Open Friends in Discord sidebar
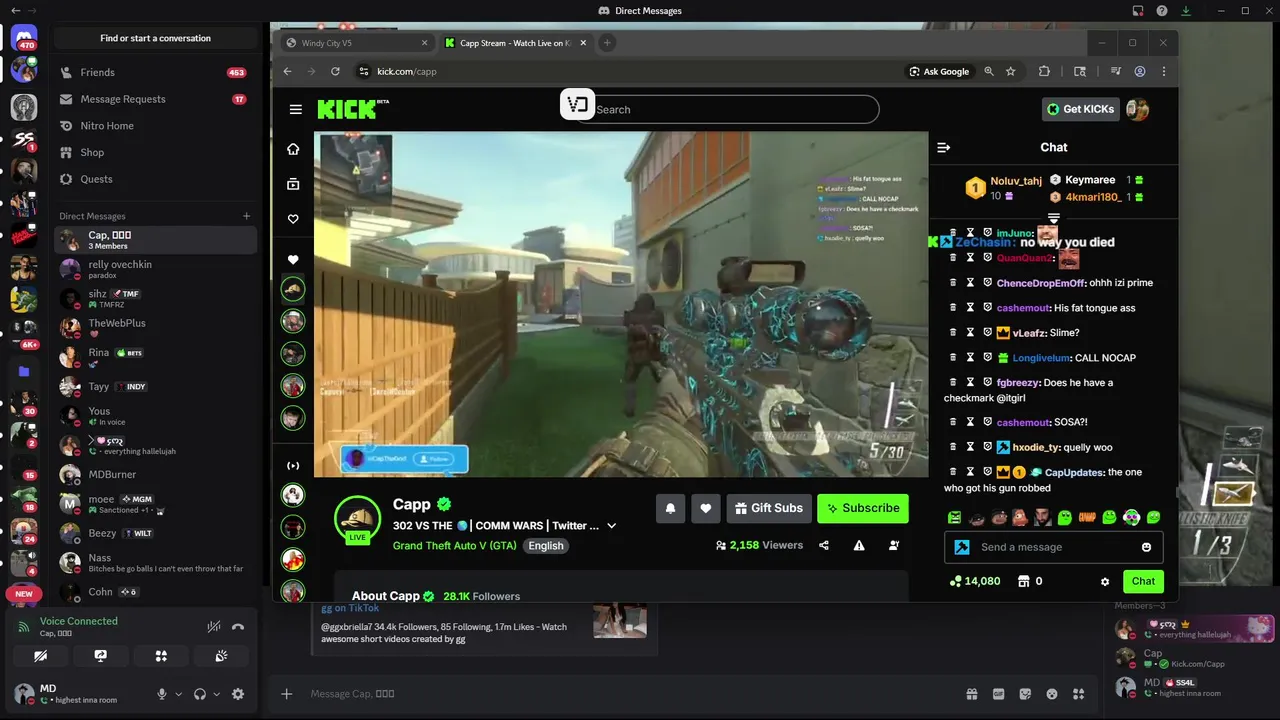The width and height of the screenshot is (1280, 720). [155, 72]
